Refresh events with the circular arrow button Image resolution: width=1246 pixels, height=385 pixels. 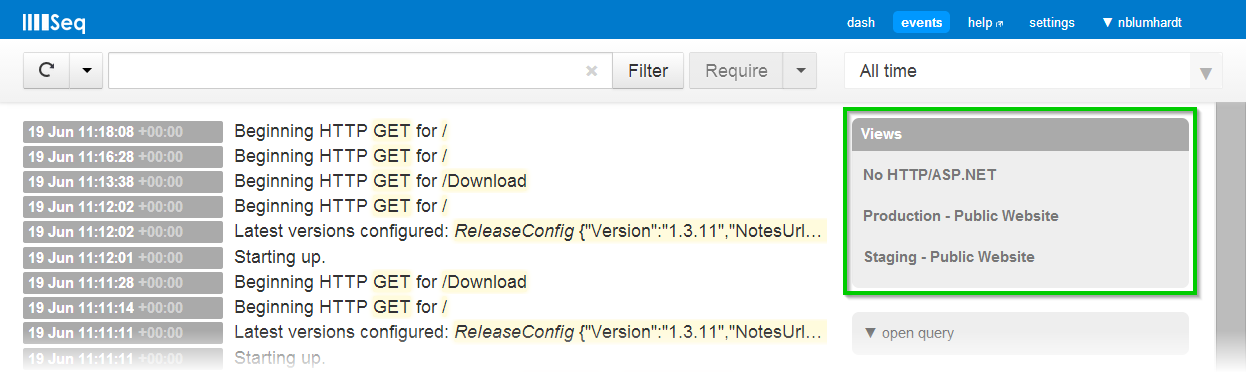click(46, 71)
